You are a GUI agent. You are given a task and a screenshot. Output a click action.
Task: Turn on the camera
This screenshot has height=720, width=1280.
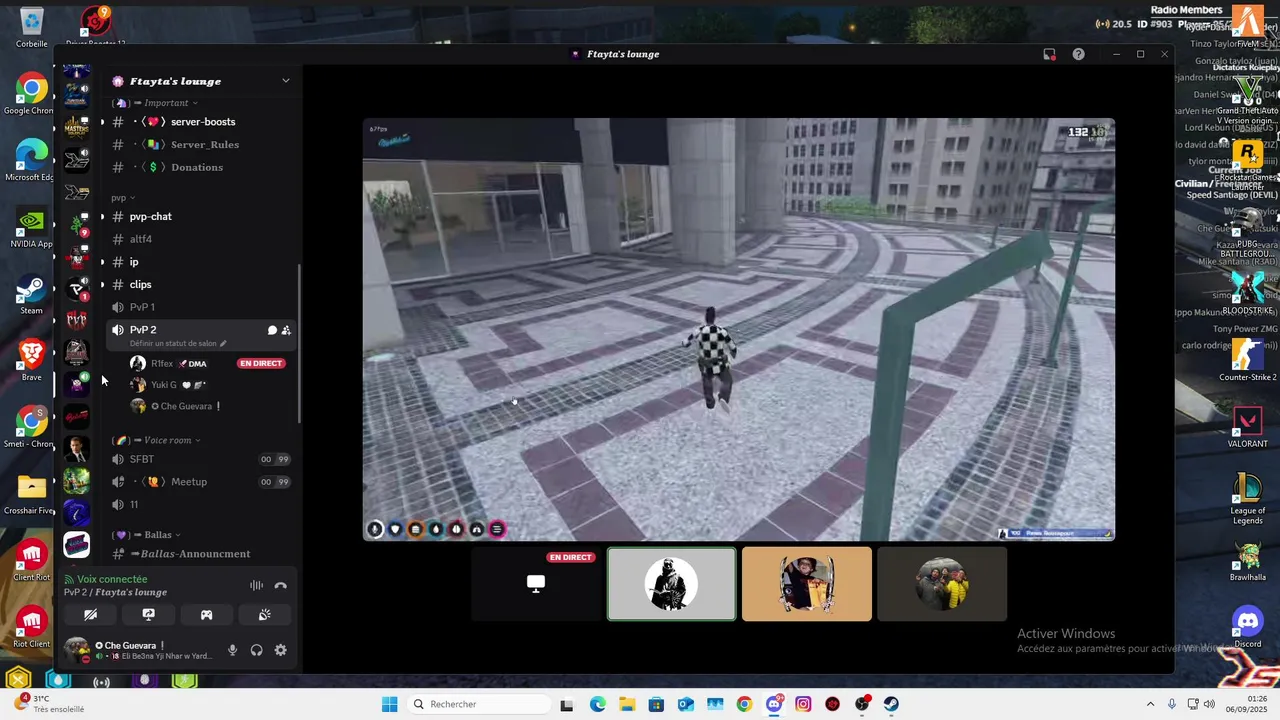coord(90,615)
